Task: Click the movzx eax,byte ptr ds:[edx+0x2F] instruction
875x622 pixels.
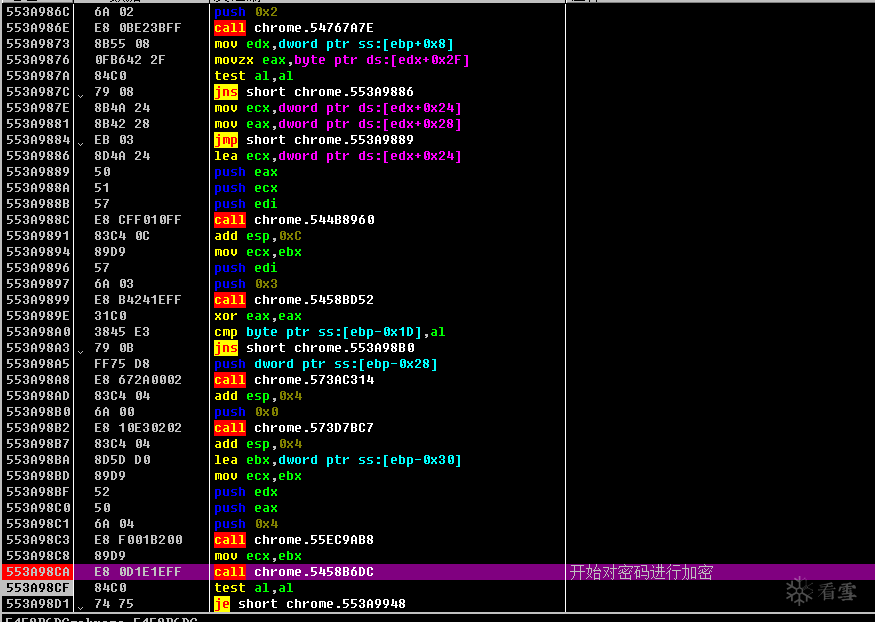Action: pyautogui.click(x=342, y=60)
